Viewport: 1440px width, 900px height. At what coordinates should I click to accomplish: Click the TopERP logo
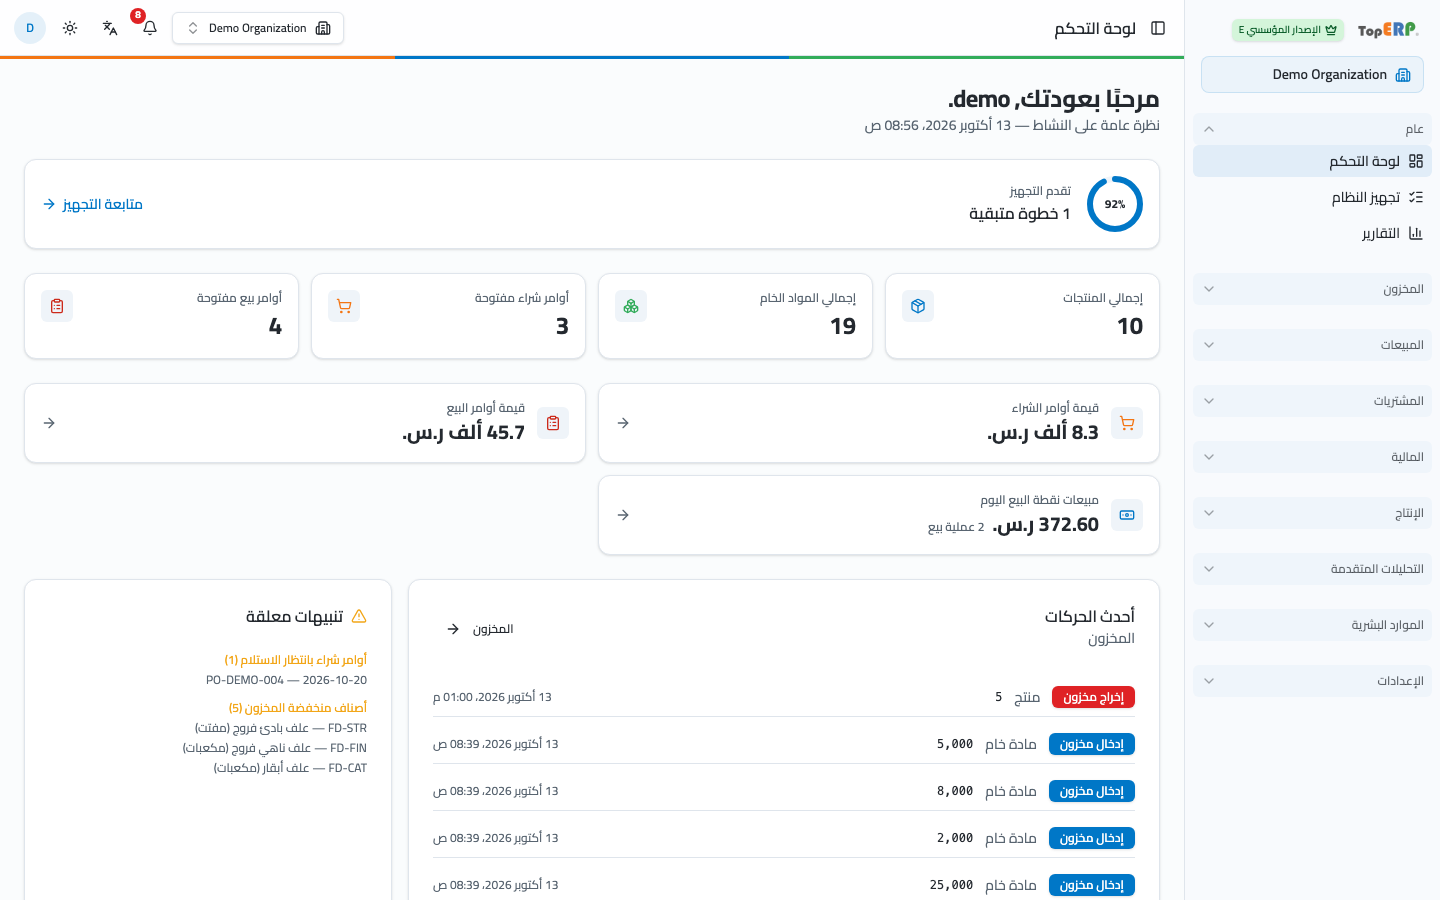[x=1388, y=30]
